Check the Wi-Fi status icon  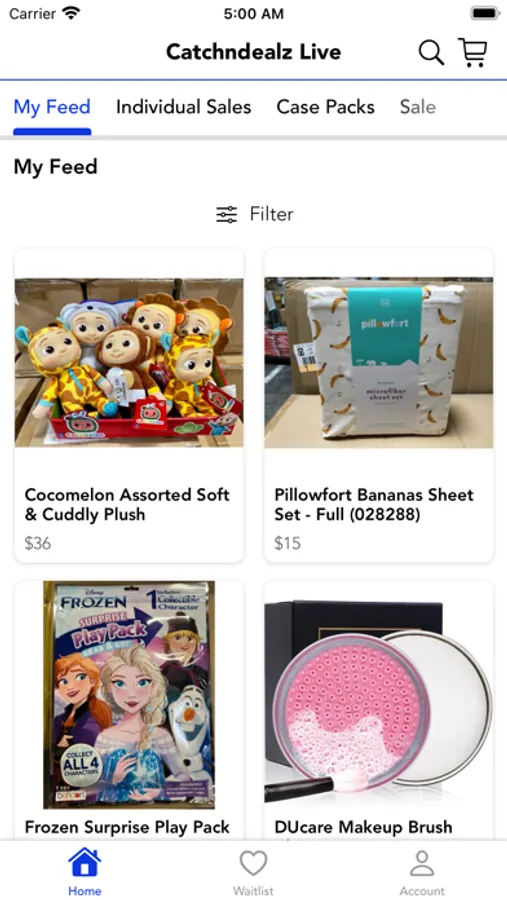[x=72, y=13]
